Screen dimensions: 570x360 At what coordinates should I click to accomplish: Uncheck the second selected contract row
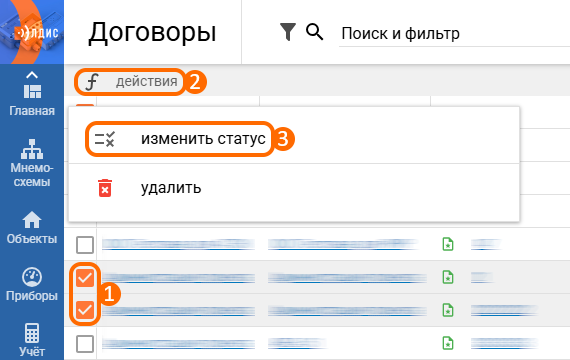(85, 310)
